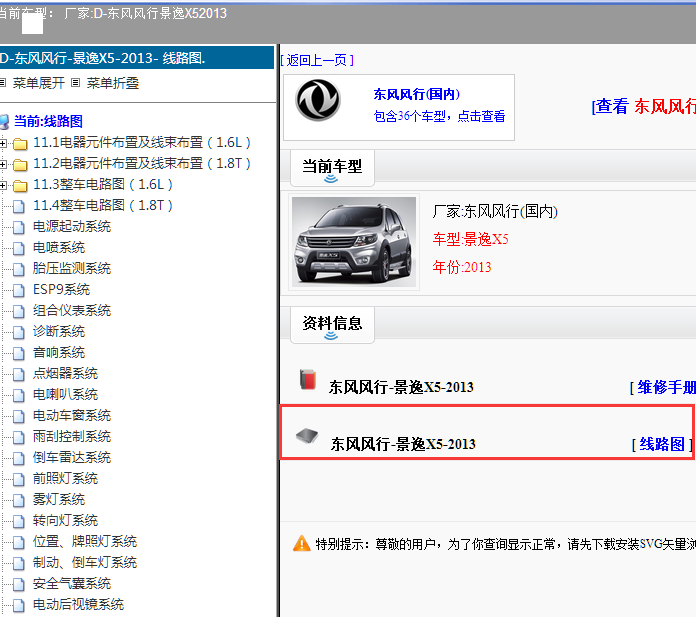Open 安全气囊系统 tree item
The image size is (696, 617).
(72, 583)
